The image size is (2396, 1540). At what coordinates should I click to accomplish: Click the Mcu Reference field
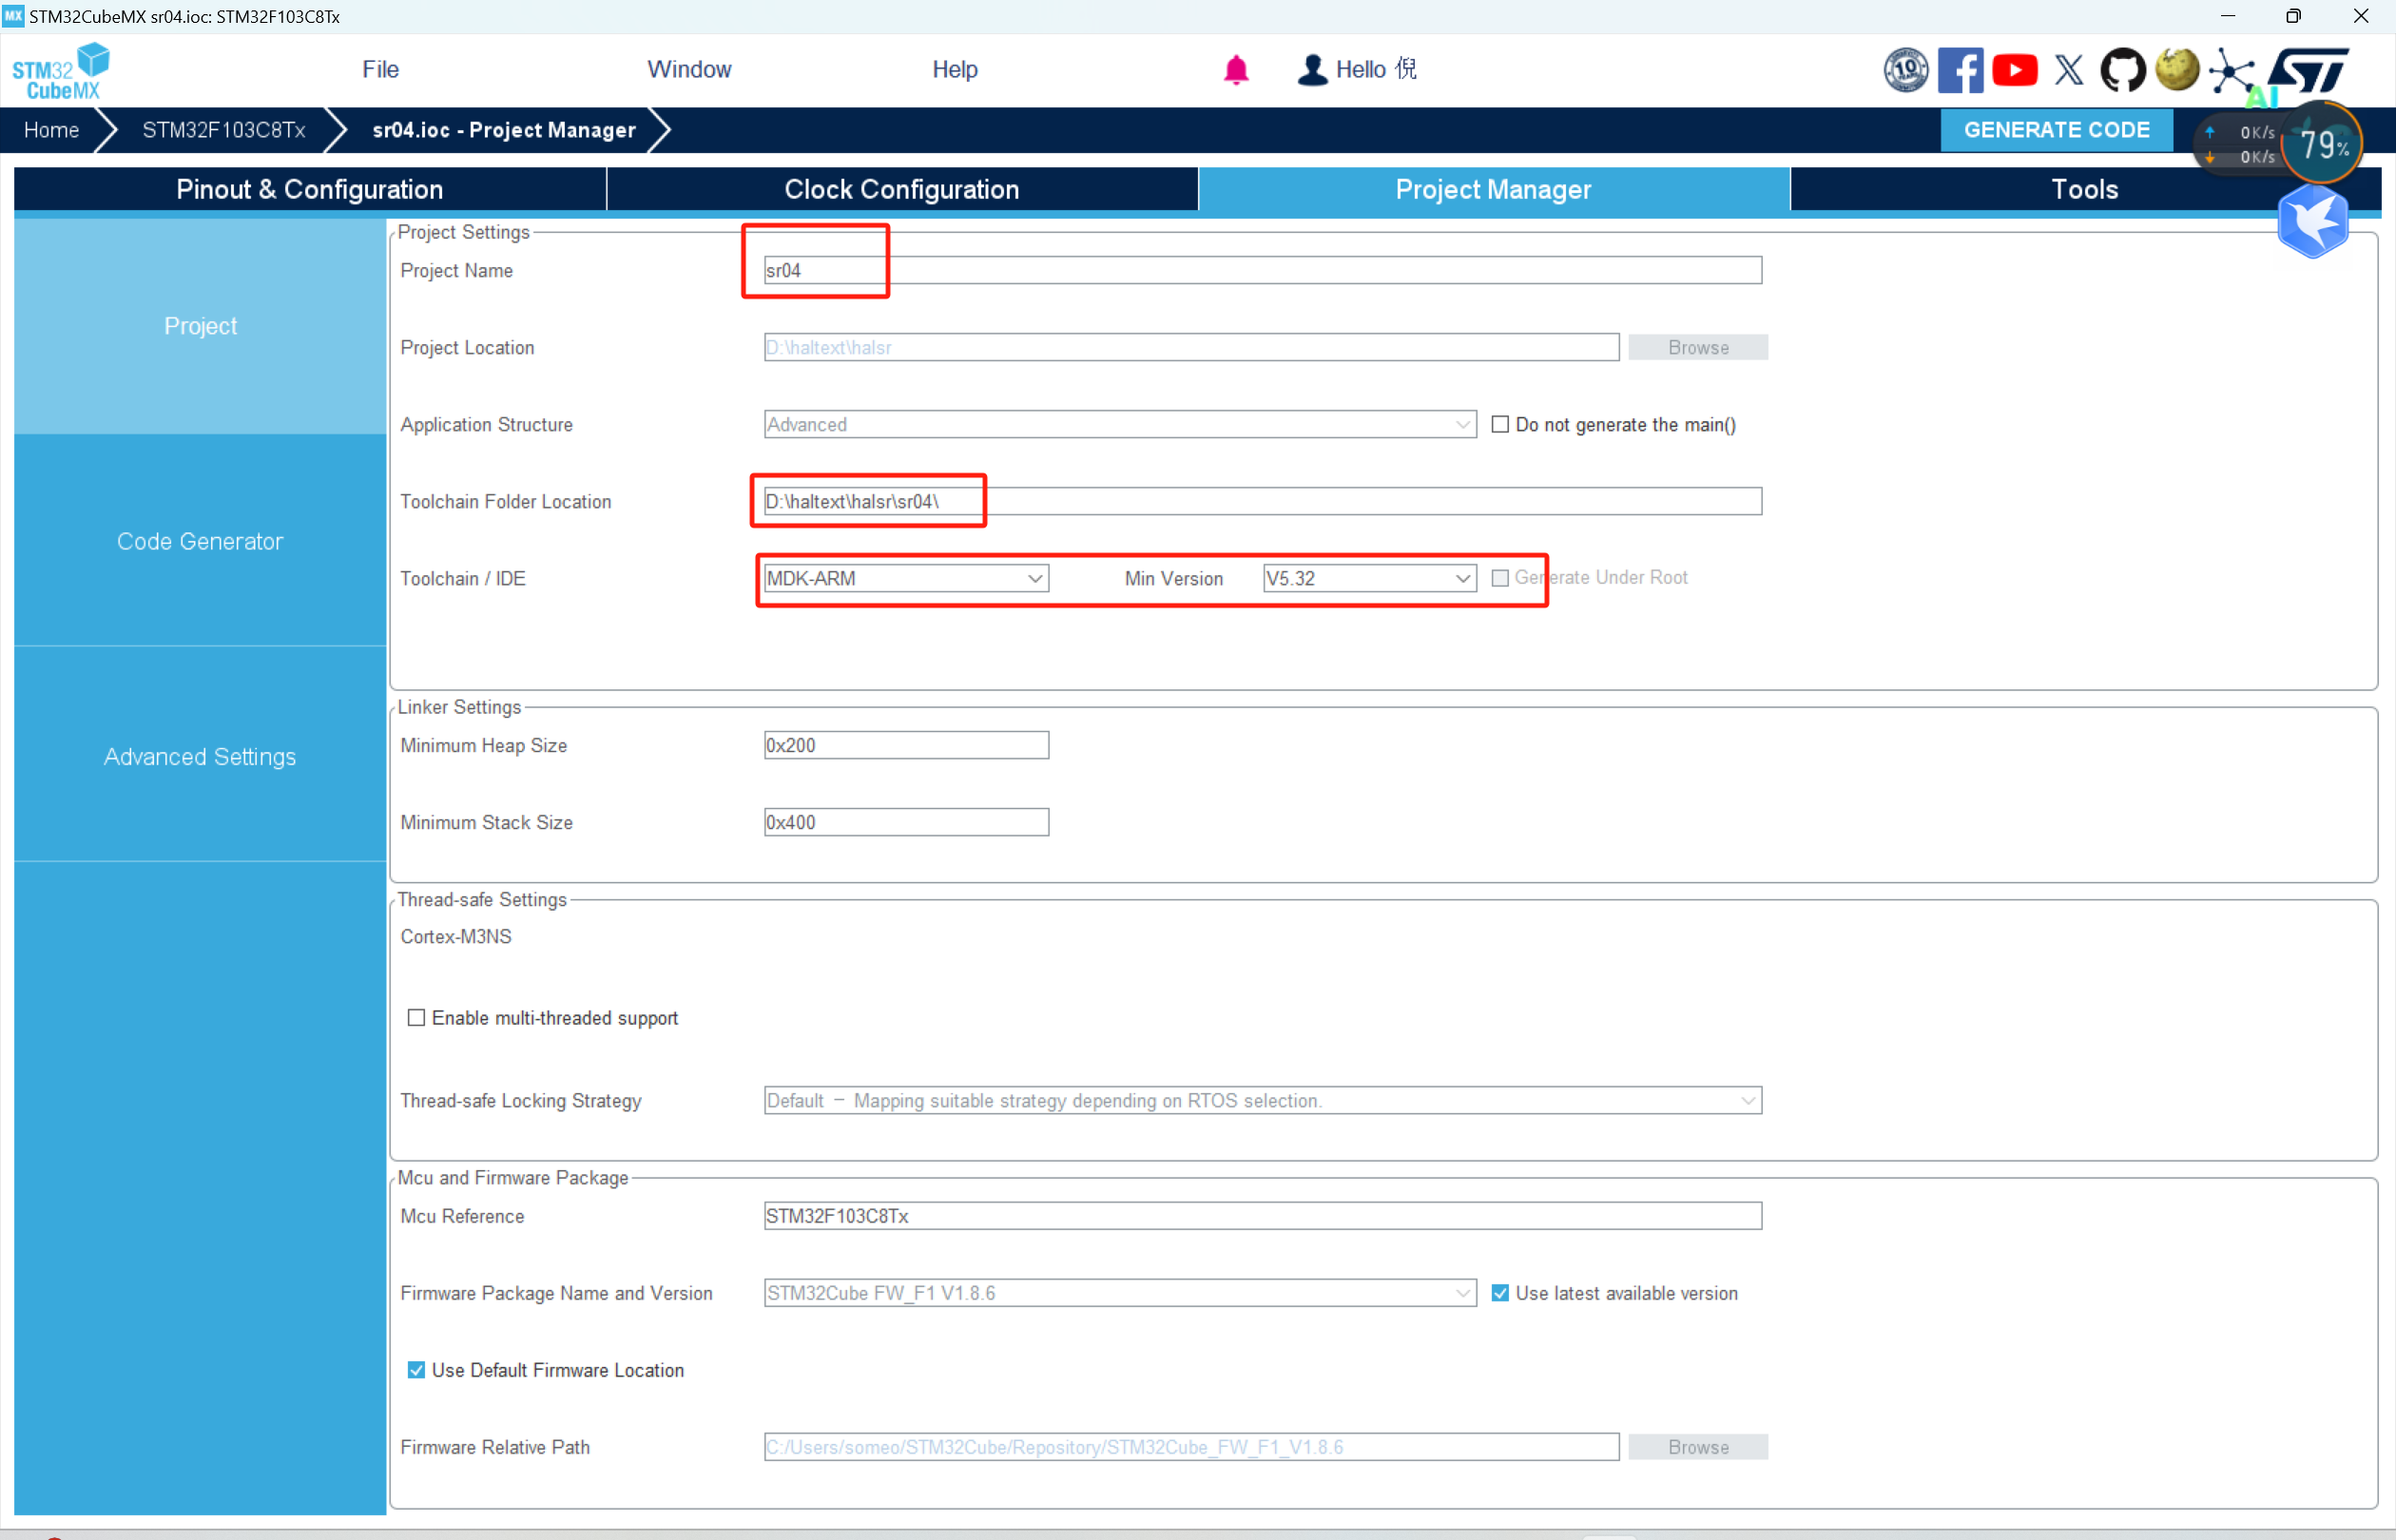point(1263,1216)
